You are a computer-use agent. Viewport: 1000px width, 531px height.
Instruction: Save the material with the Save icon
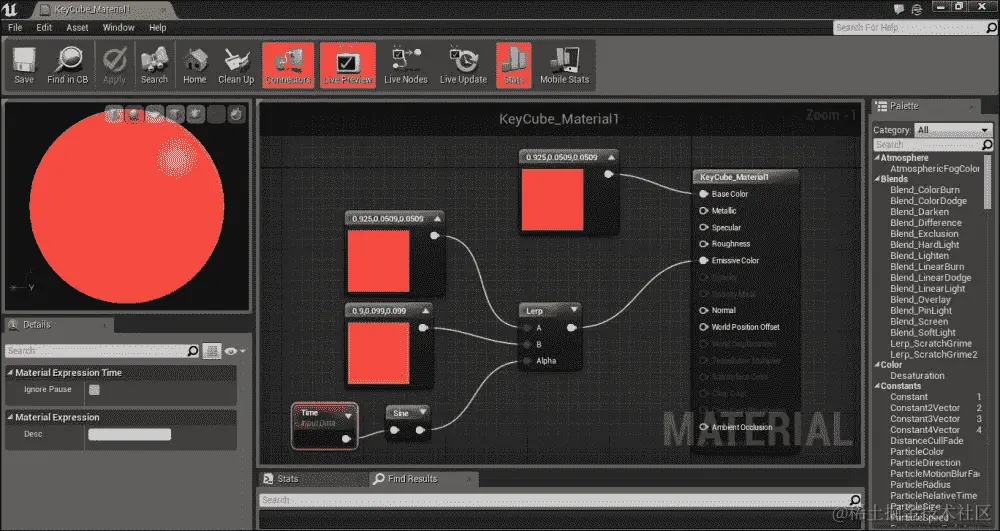[x=24, y=65]
